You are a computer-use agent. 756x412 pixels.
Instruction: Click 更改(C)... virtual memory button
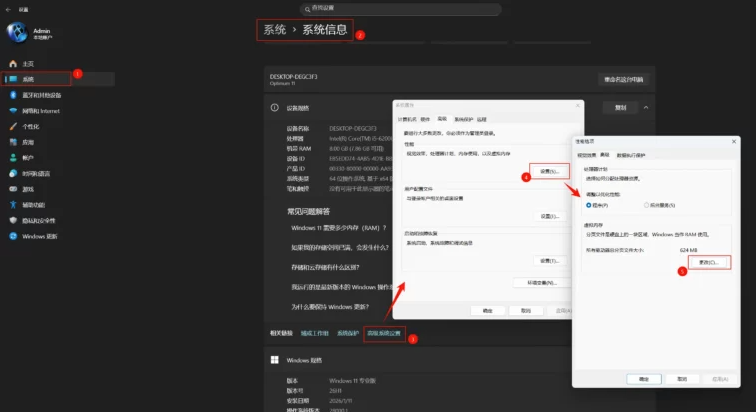[x=709, y=262]
